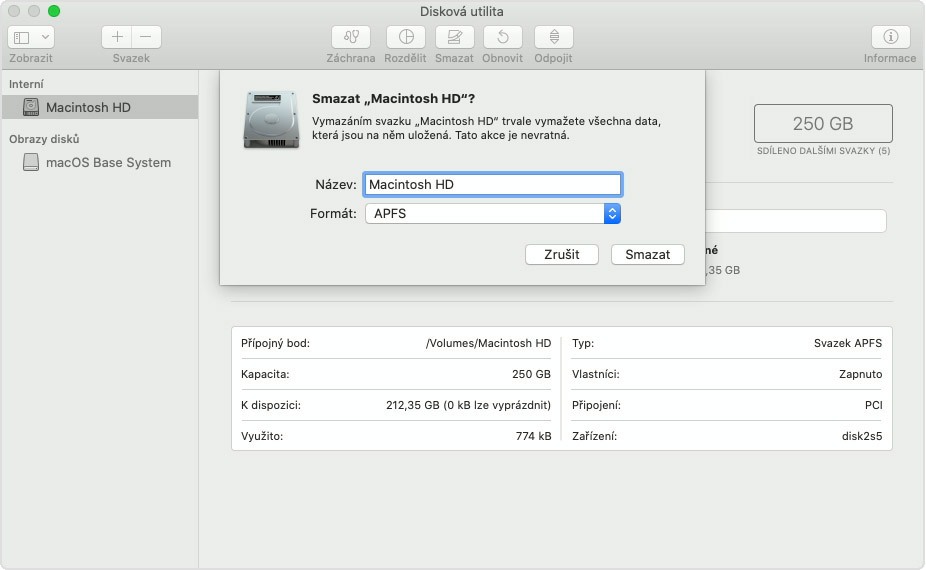Open the Informace info button
Screen dimensions: 926x570
(890, 37)
